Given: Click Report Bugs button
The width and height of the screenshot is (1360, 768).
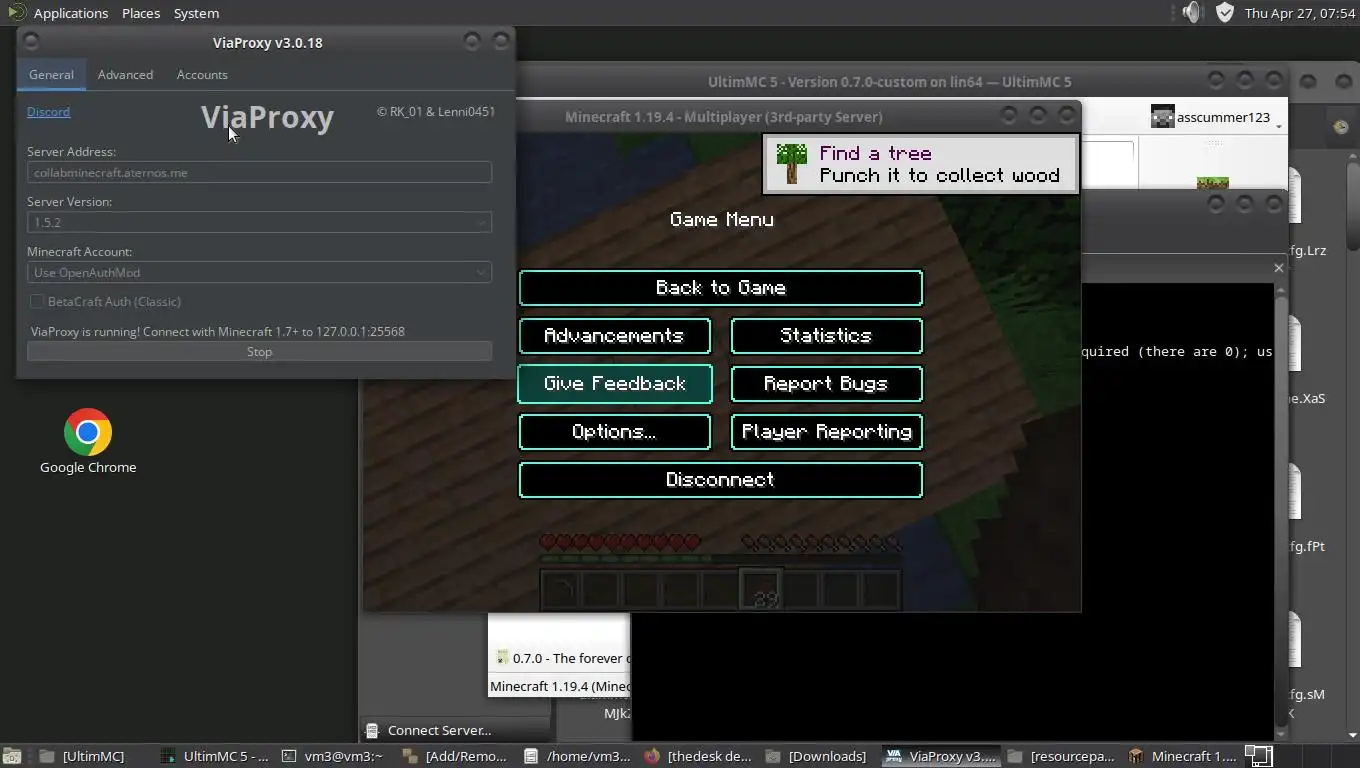Looking at the screenshot, I should pos(826,383).
